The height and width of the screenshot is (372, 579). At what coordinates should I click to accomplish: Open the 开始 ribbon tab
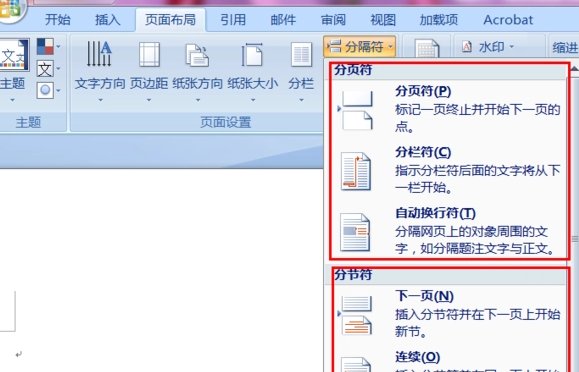tap(58, 20)
